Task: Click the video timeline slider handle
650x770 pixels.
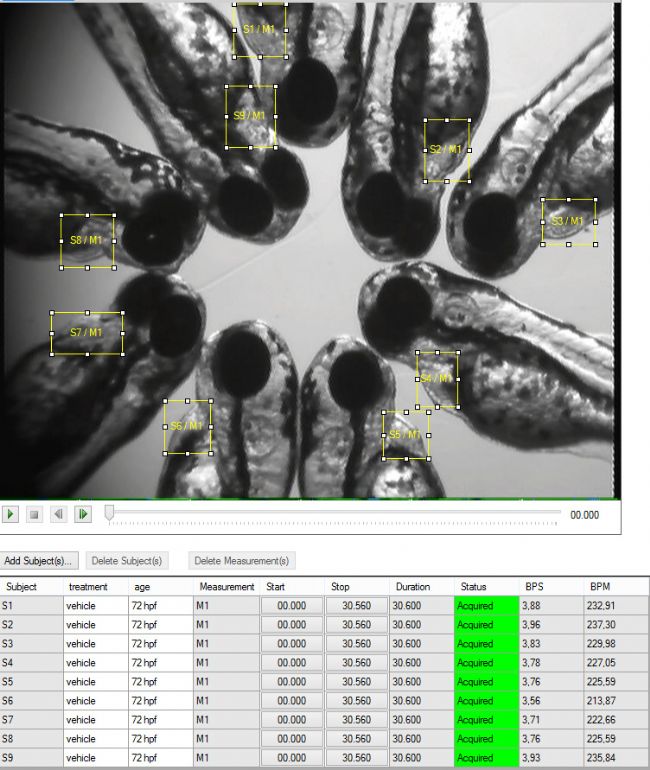Action: [109, 513]
